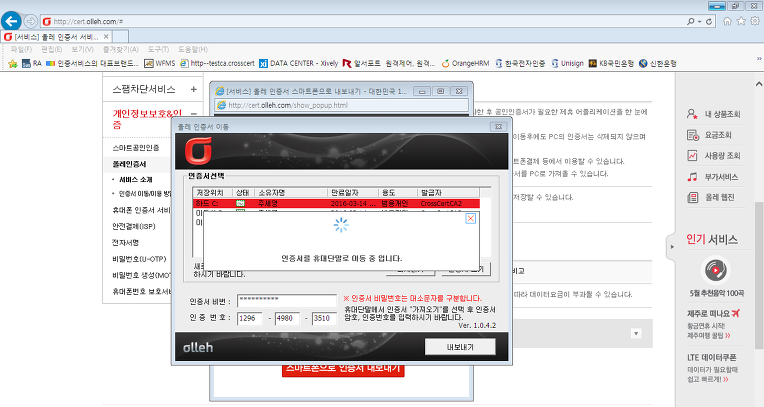The image size is (764, 407).
Task: Open the 보기(V) menu
Action: point(82,50)
